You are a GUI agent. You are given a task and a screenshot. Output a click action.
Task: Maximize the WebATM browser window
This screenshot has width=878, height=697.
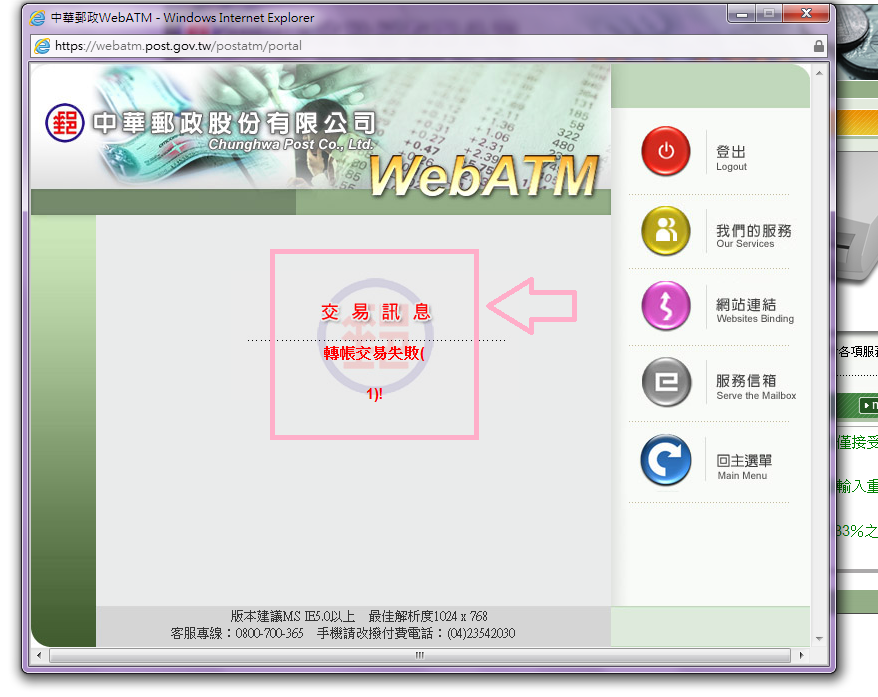coord(769,14)
